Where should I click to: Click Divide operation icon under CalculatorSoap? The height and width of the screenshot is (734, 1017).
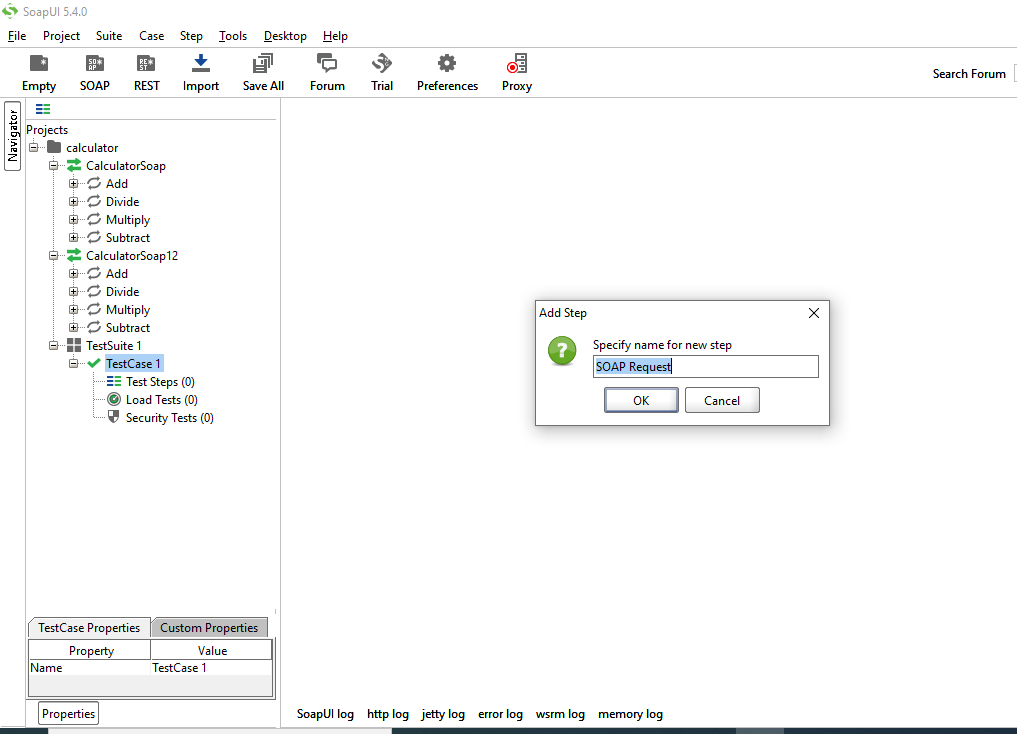point(94,202)
